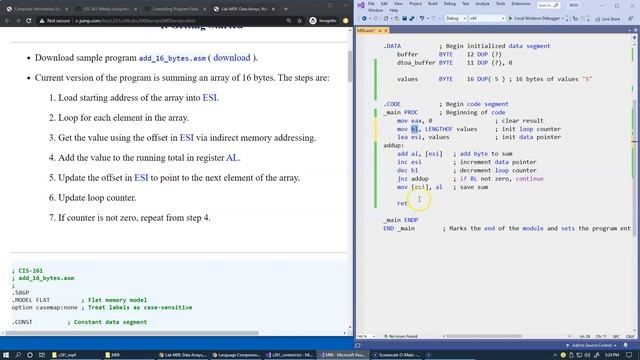Viewport: 640px width, 360px height.
Task: Switch to the Controlling Program Flow tab
Action: coord(175,9)
